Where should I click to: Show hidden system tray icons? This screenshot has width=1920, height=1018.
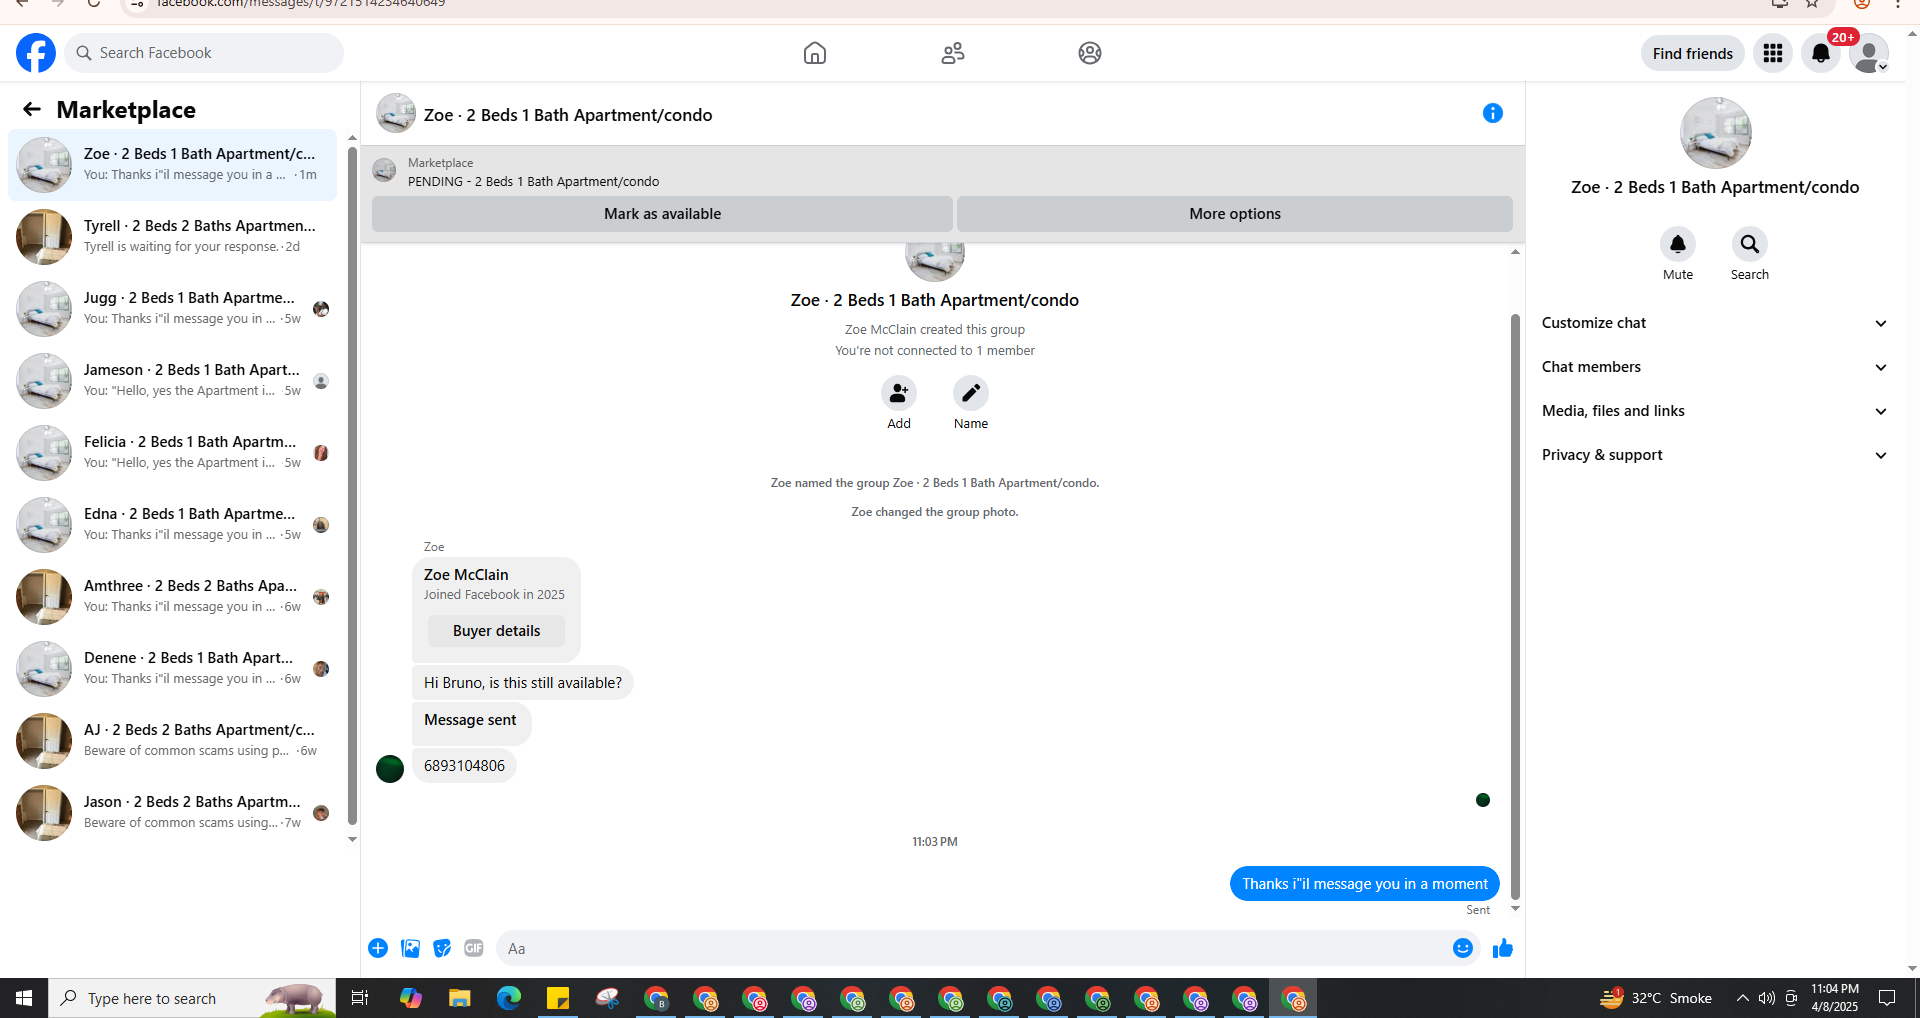coord(1742,998)
